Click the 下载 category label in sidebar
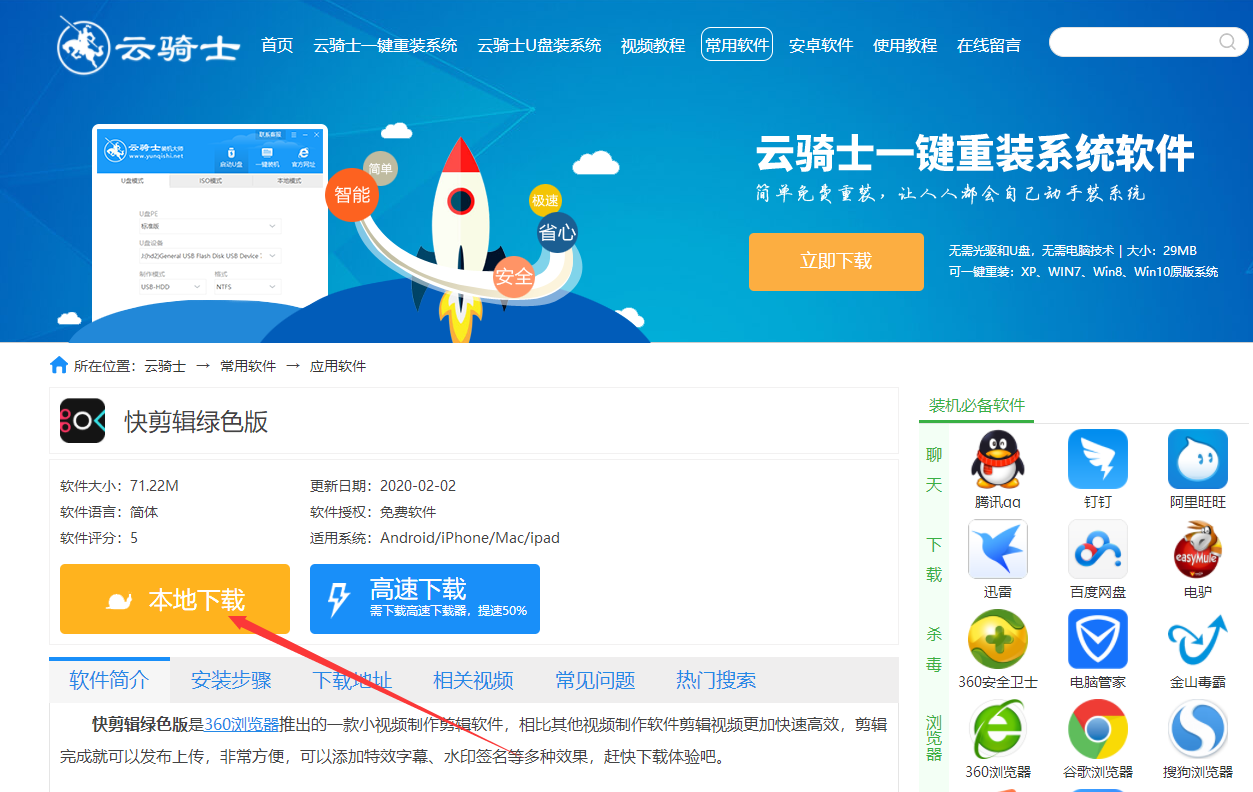This screenshot has width=1253, height=792. click(x=934, y=560)
